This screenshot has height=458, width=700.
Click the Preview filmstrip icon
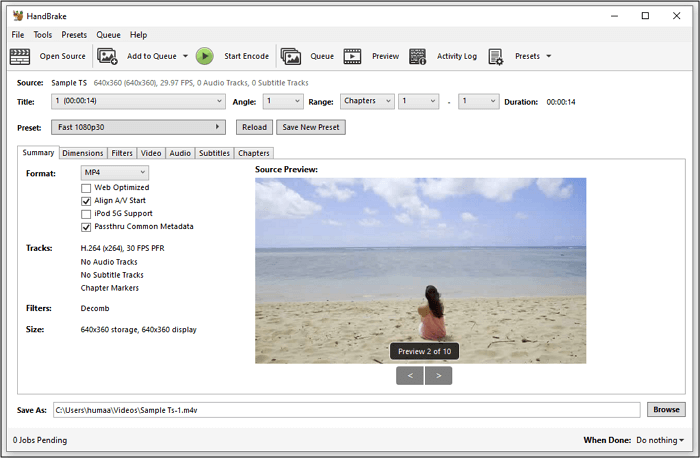353,57
